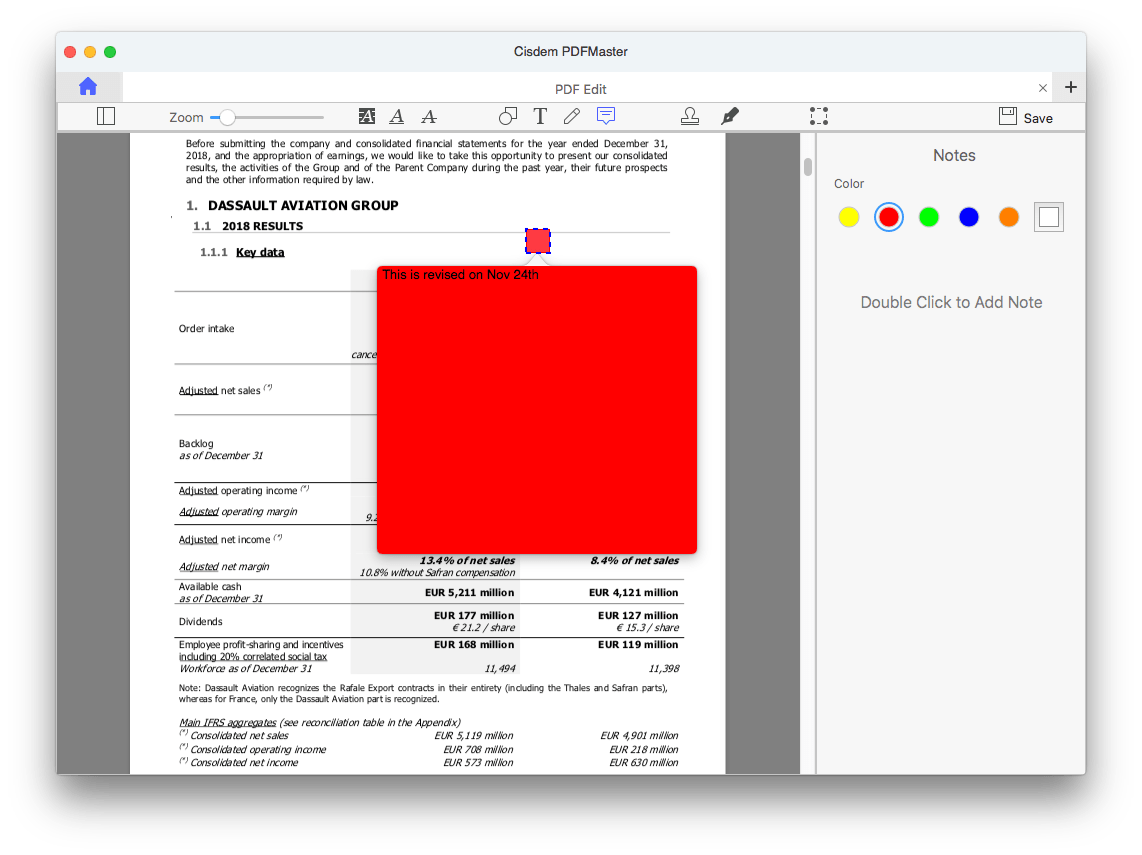Close the PDF Edit tab

1043,88
